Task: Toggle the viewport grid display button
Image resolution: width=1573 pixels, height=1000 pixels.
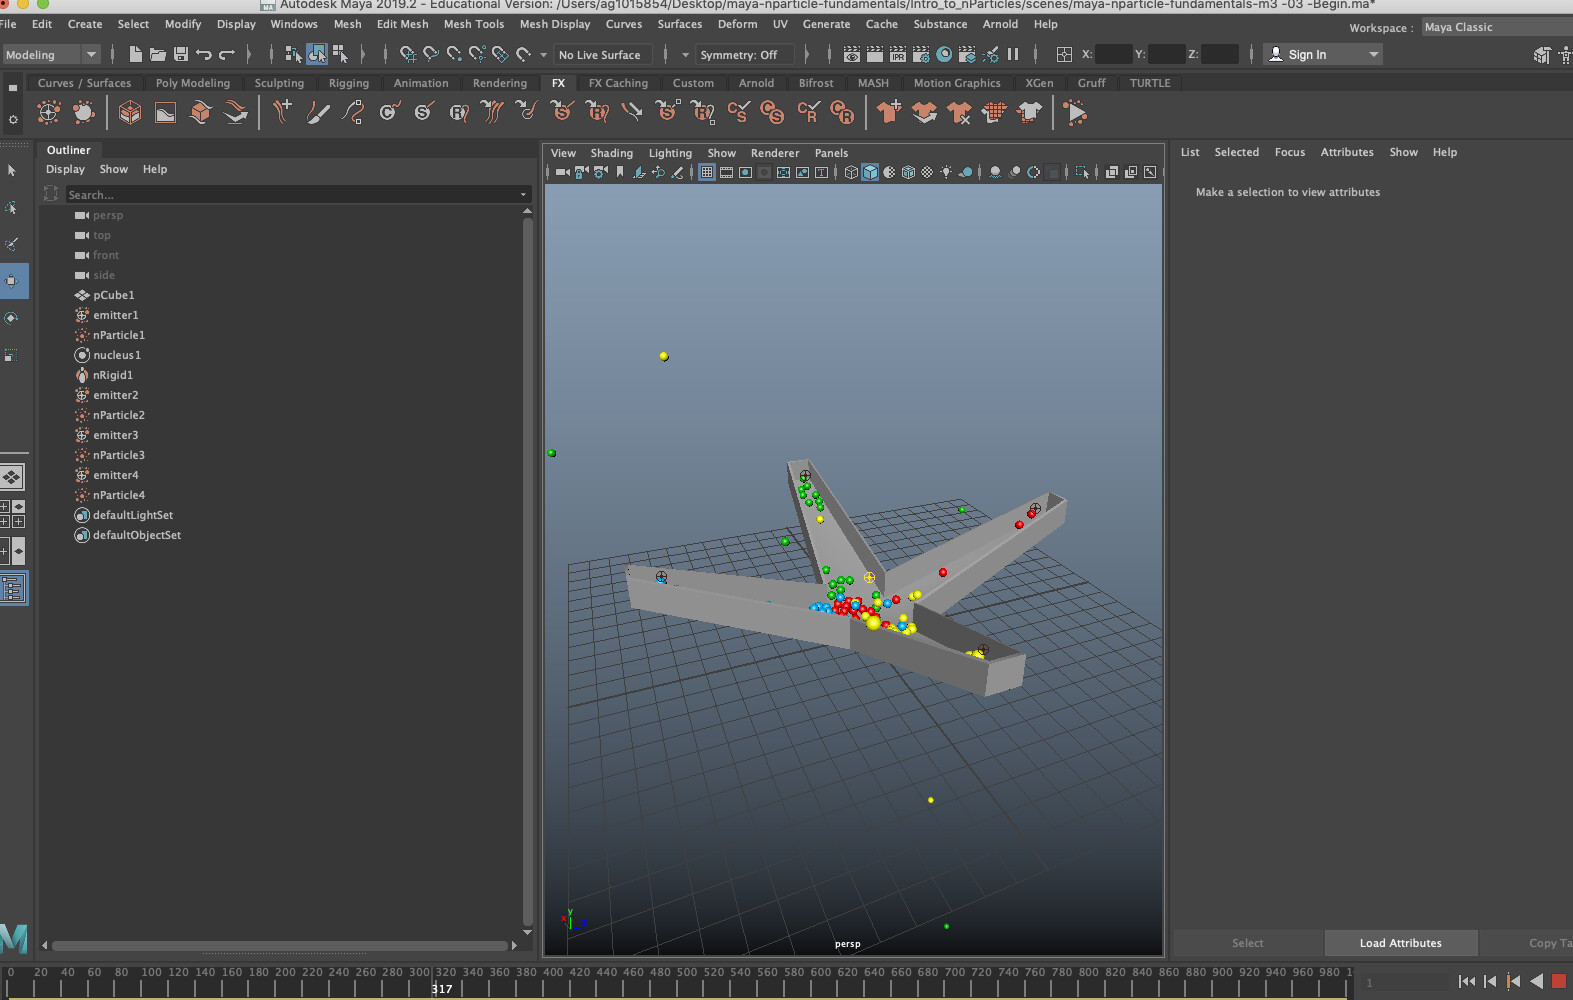Action: pyautogui.click(x=707, y=173)
